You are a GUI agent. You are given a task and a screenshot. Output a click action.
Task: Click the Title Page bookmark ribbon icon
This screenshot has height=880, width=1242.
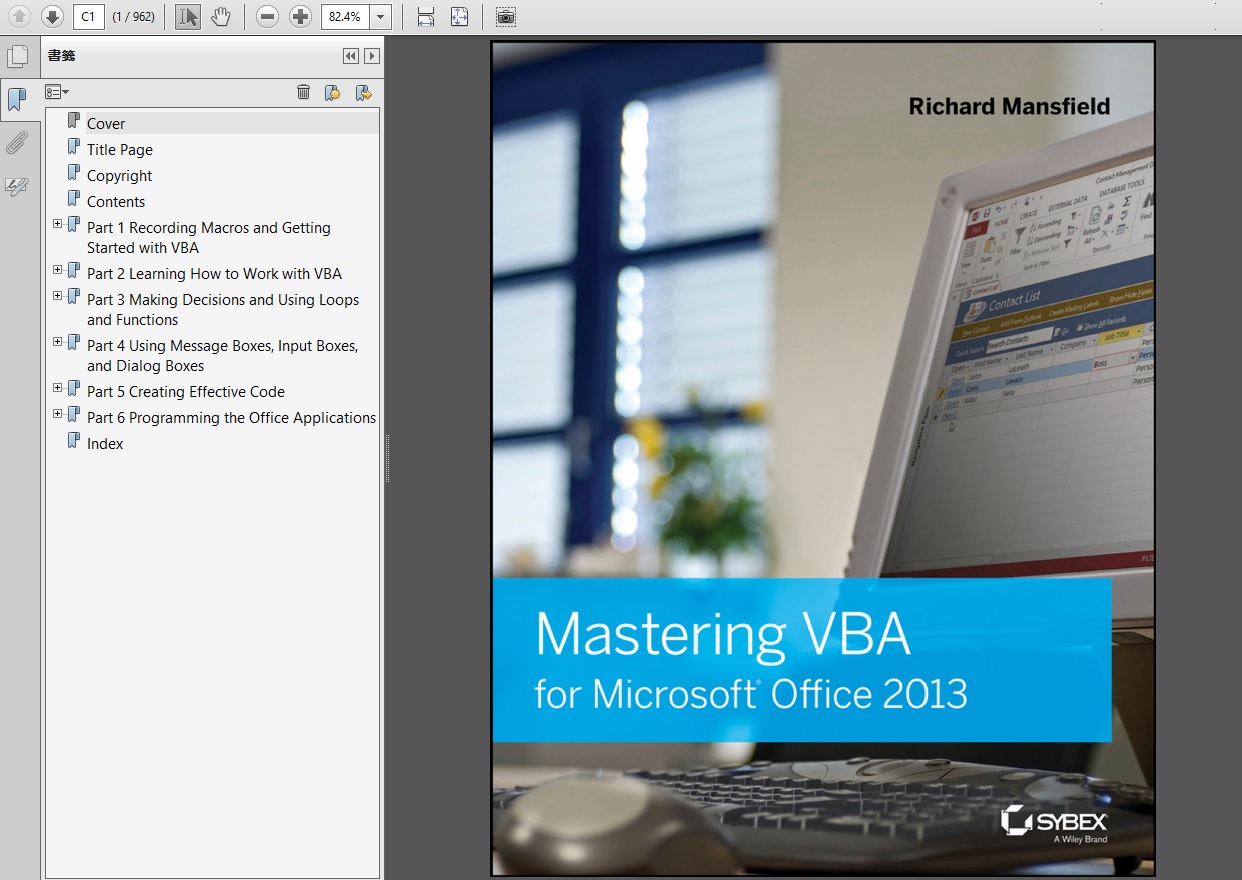coord(73,147)
